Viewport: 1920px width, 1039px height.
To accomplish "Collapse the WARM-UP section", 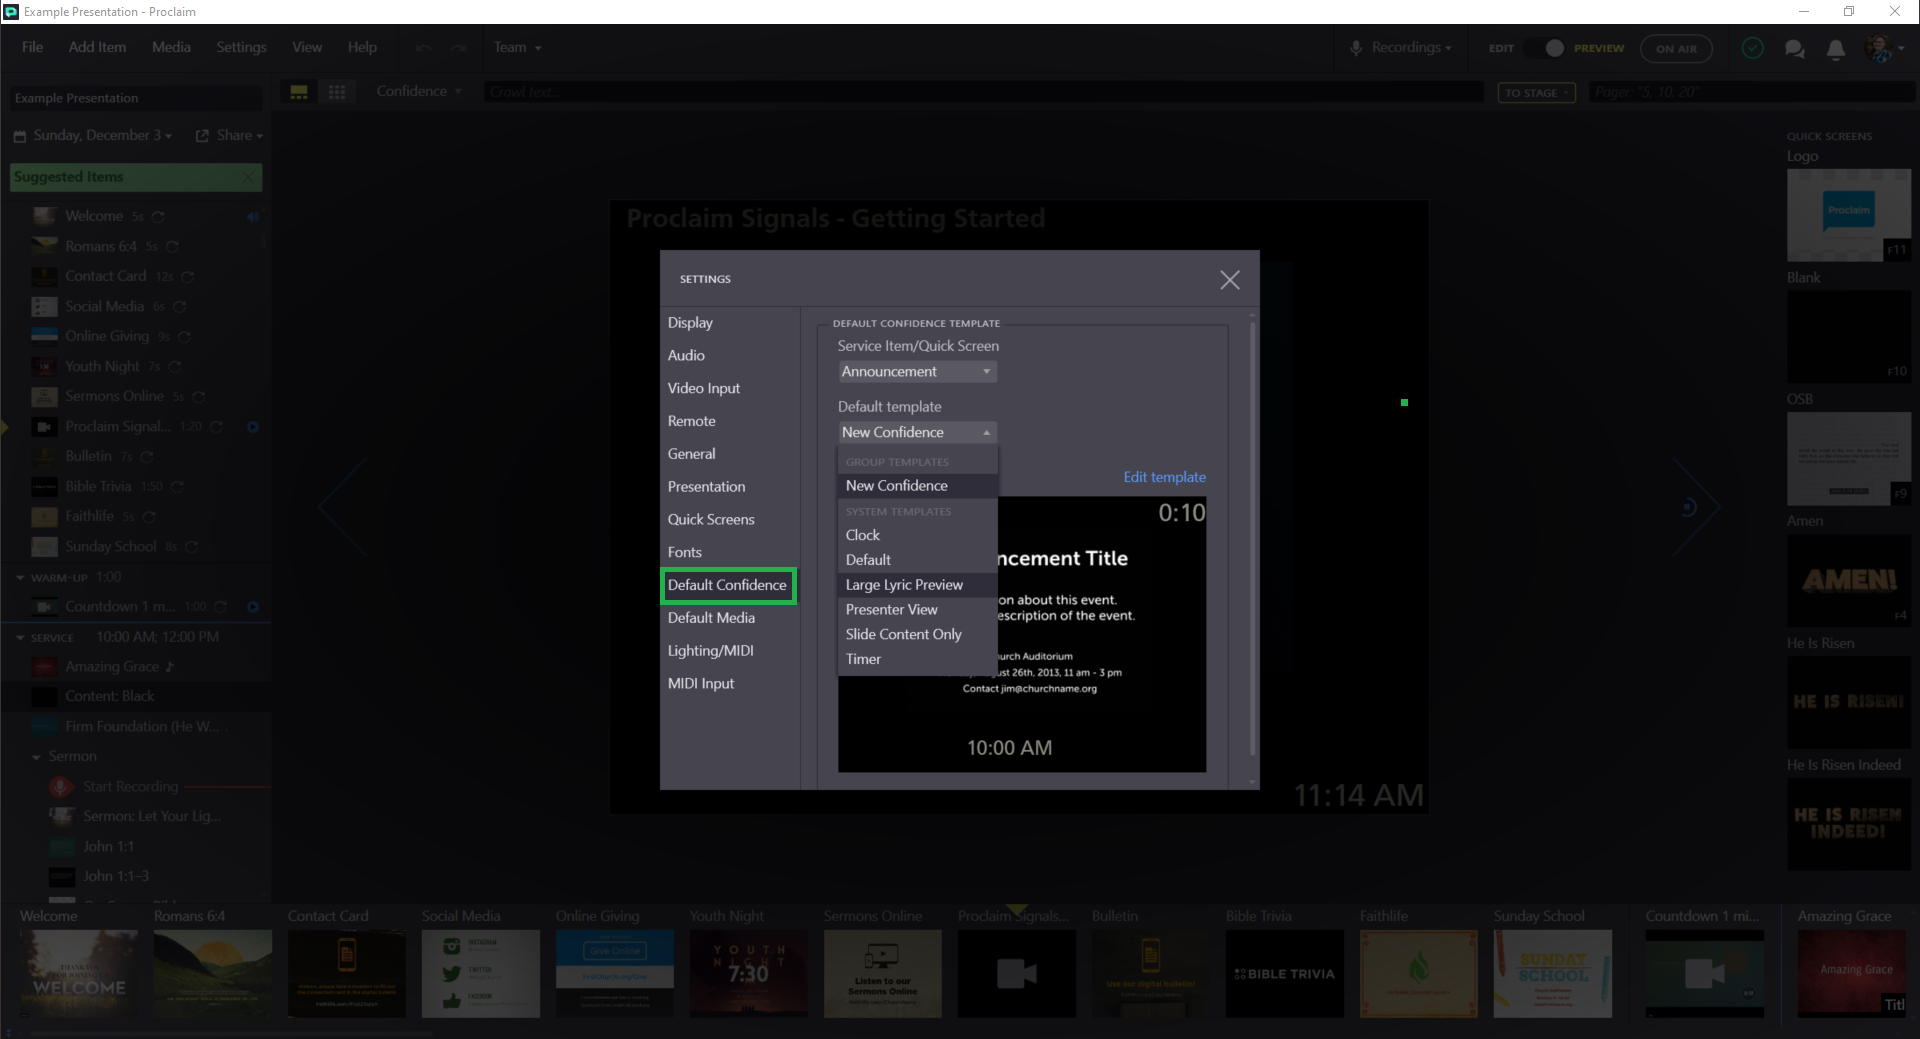I will click(20, 578).
